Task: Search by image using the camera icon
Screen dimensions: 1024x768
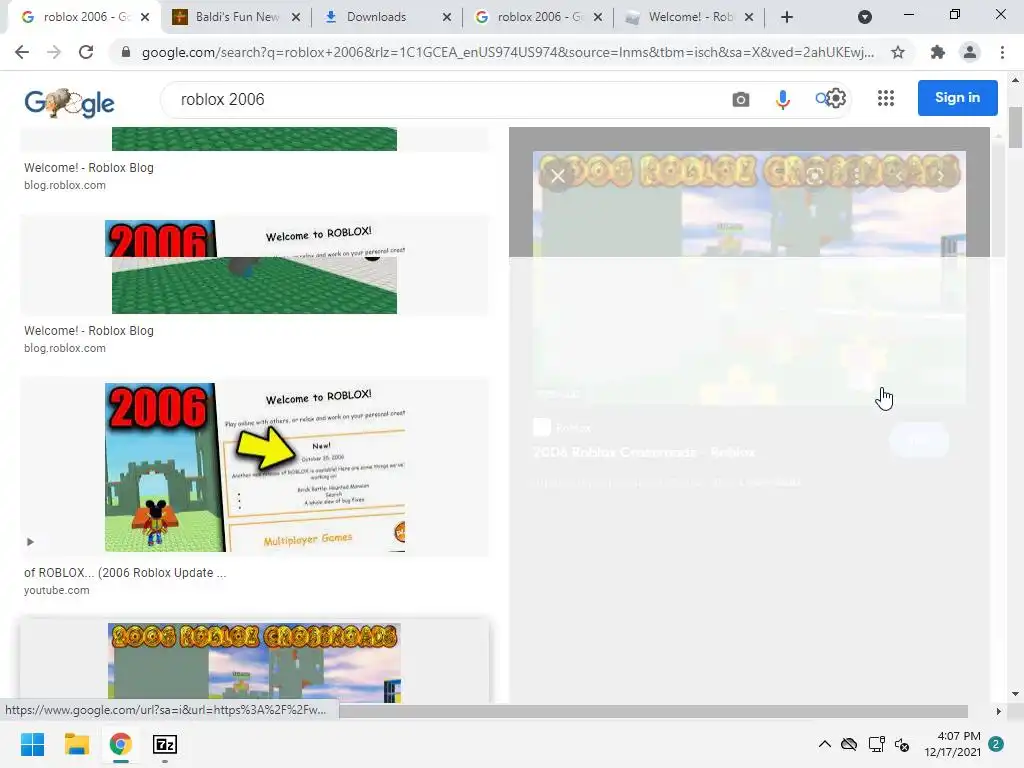Action: pos(741,99)
